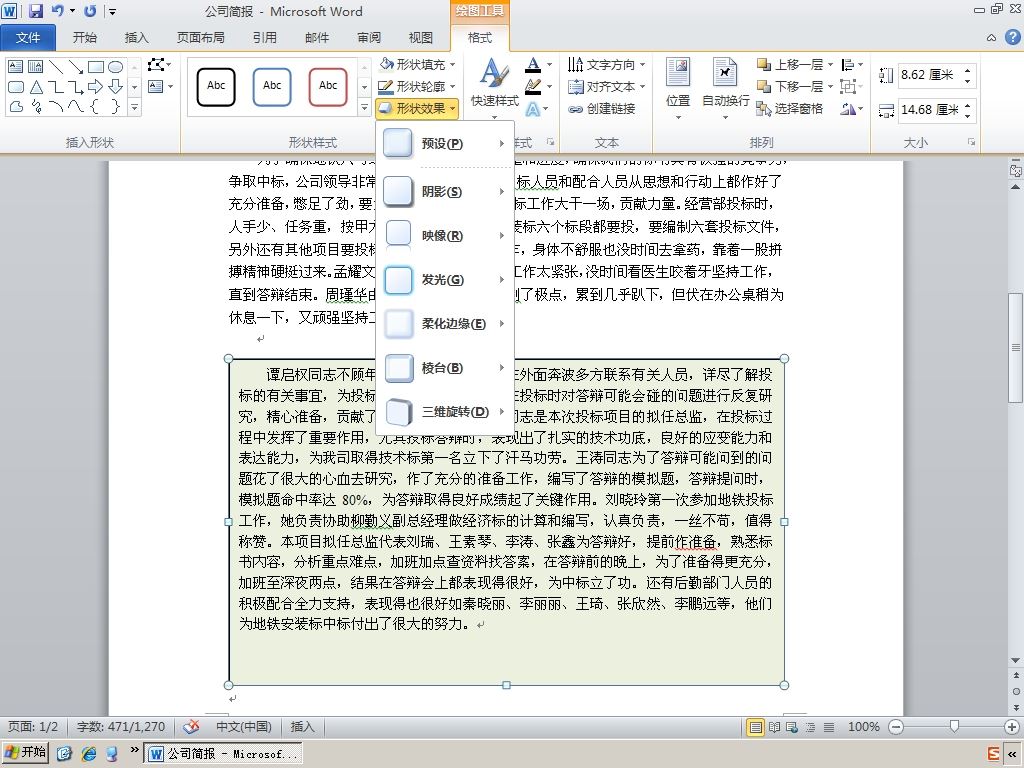
Task: Save document with Quick Access save icon
Action: point(35,10)
